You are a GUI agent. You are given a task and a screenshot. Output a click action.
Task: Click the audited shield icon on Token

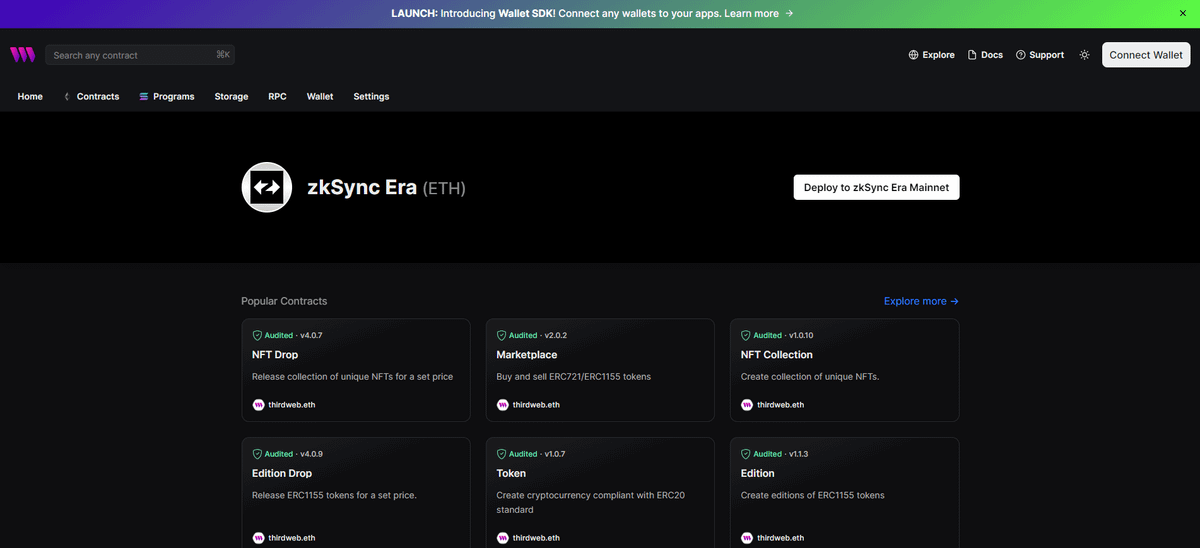[501, 454]
